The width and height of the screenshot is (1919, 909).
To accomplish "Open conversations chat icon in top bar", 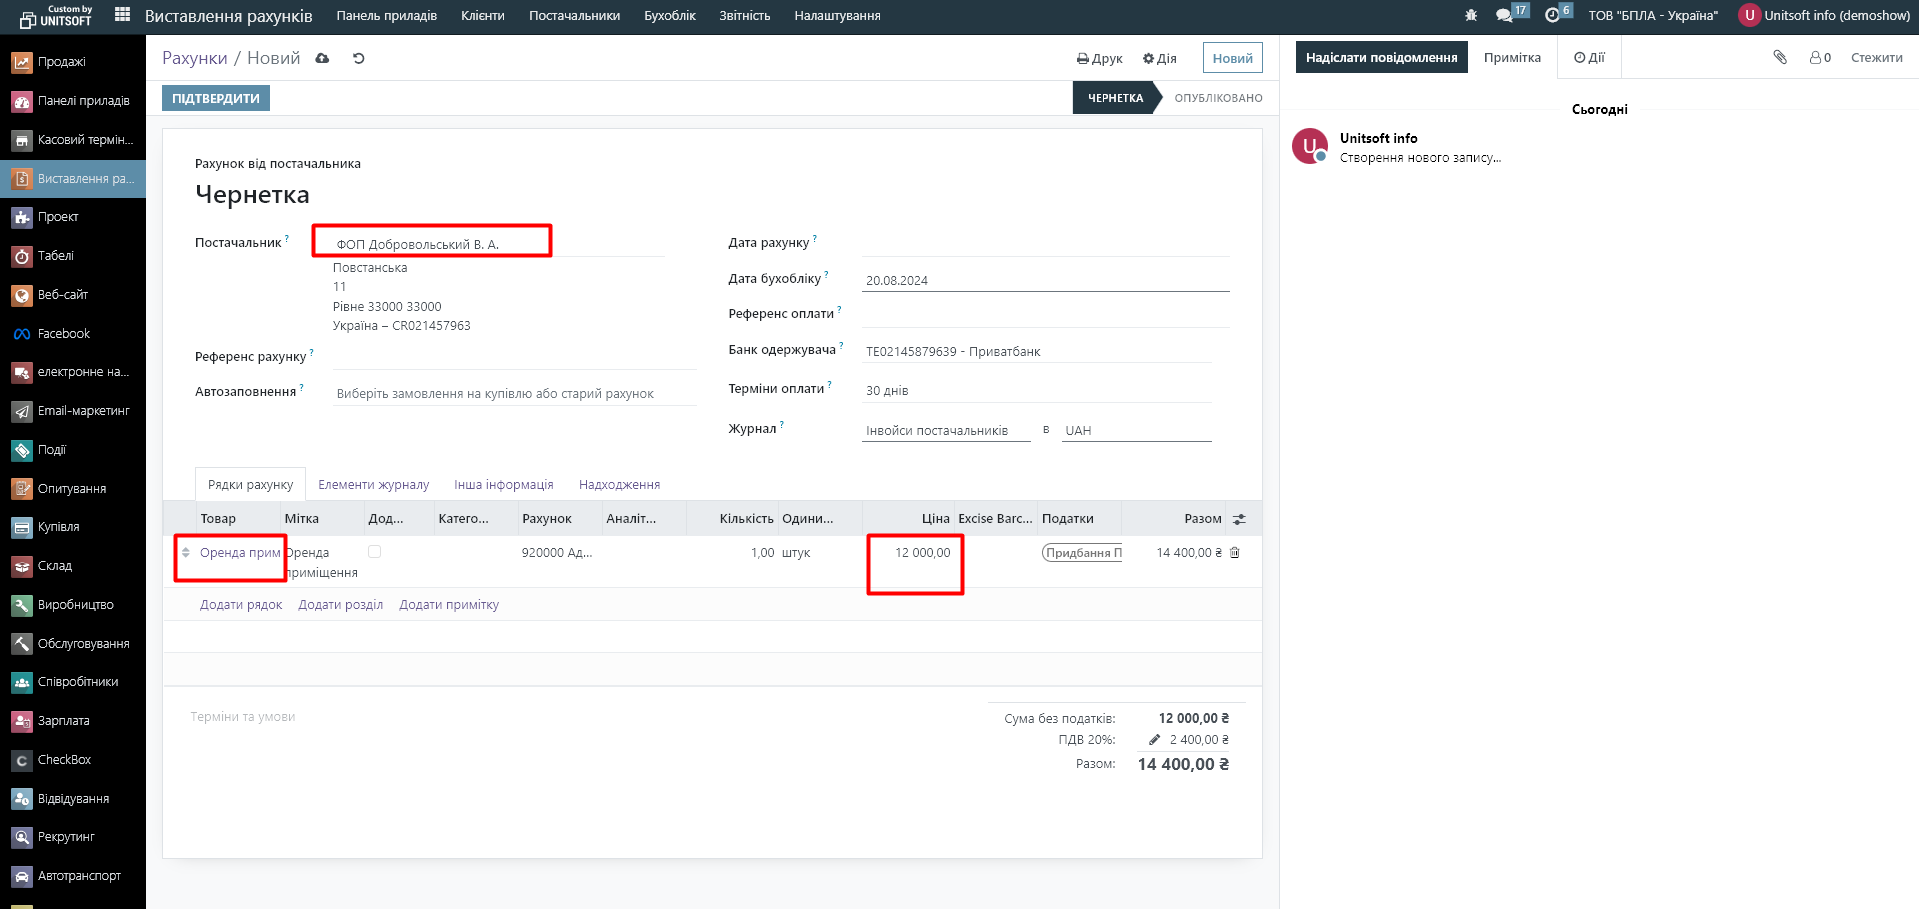I will coord(1504,16).
